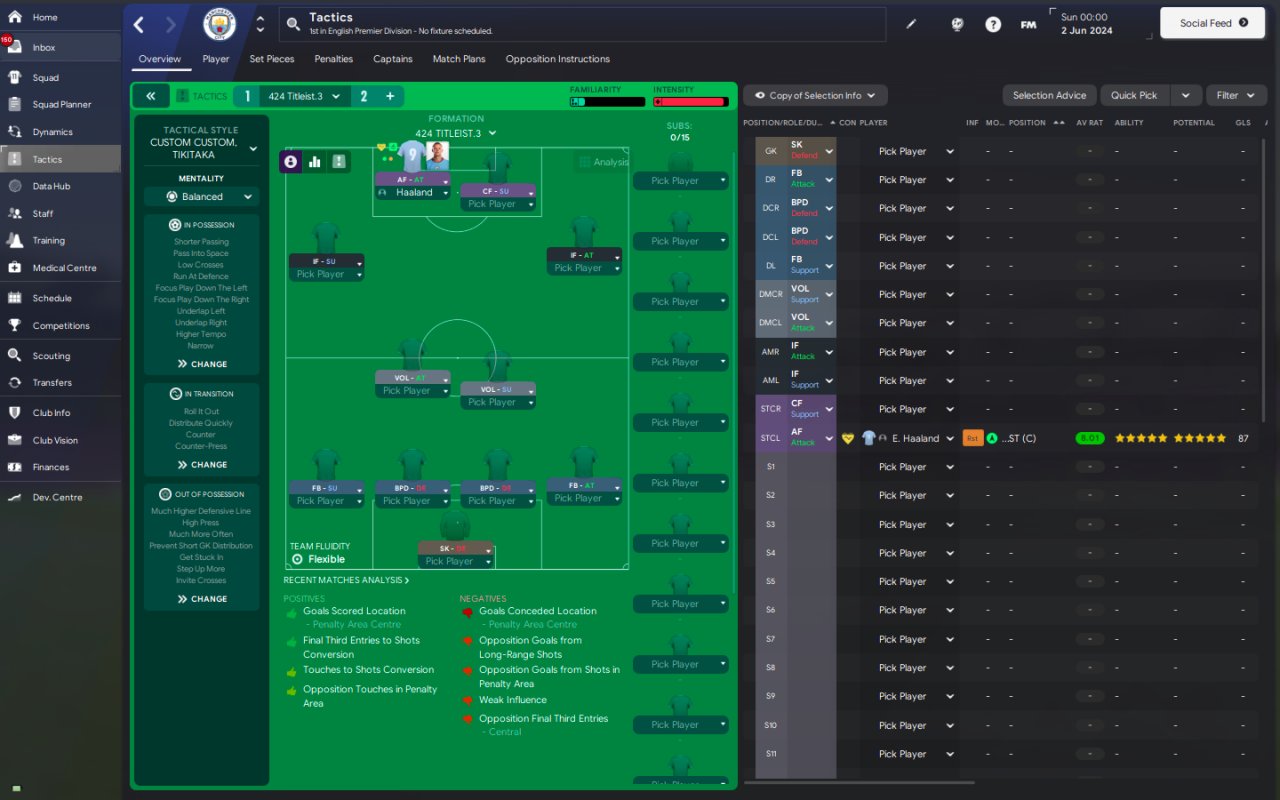Open the Captains tab
Viewport: 1280px width, 800px height.
point(393,59)
